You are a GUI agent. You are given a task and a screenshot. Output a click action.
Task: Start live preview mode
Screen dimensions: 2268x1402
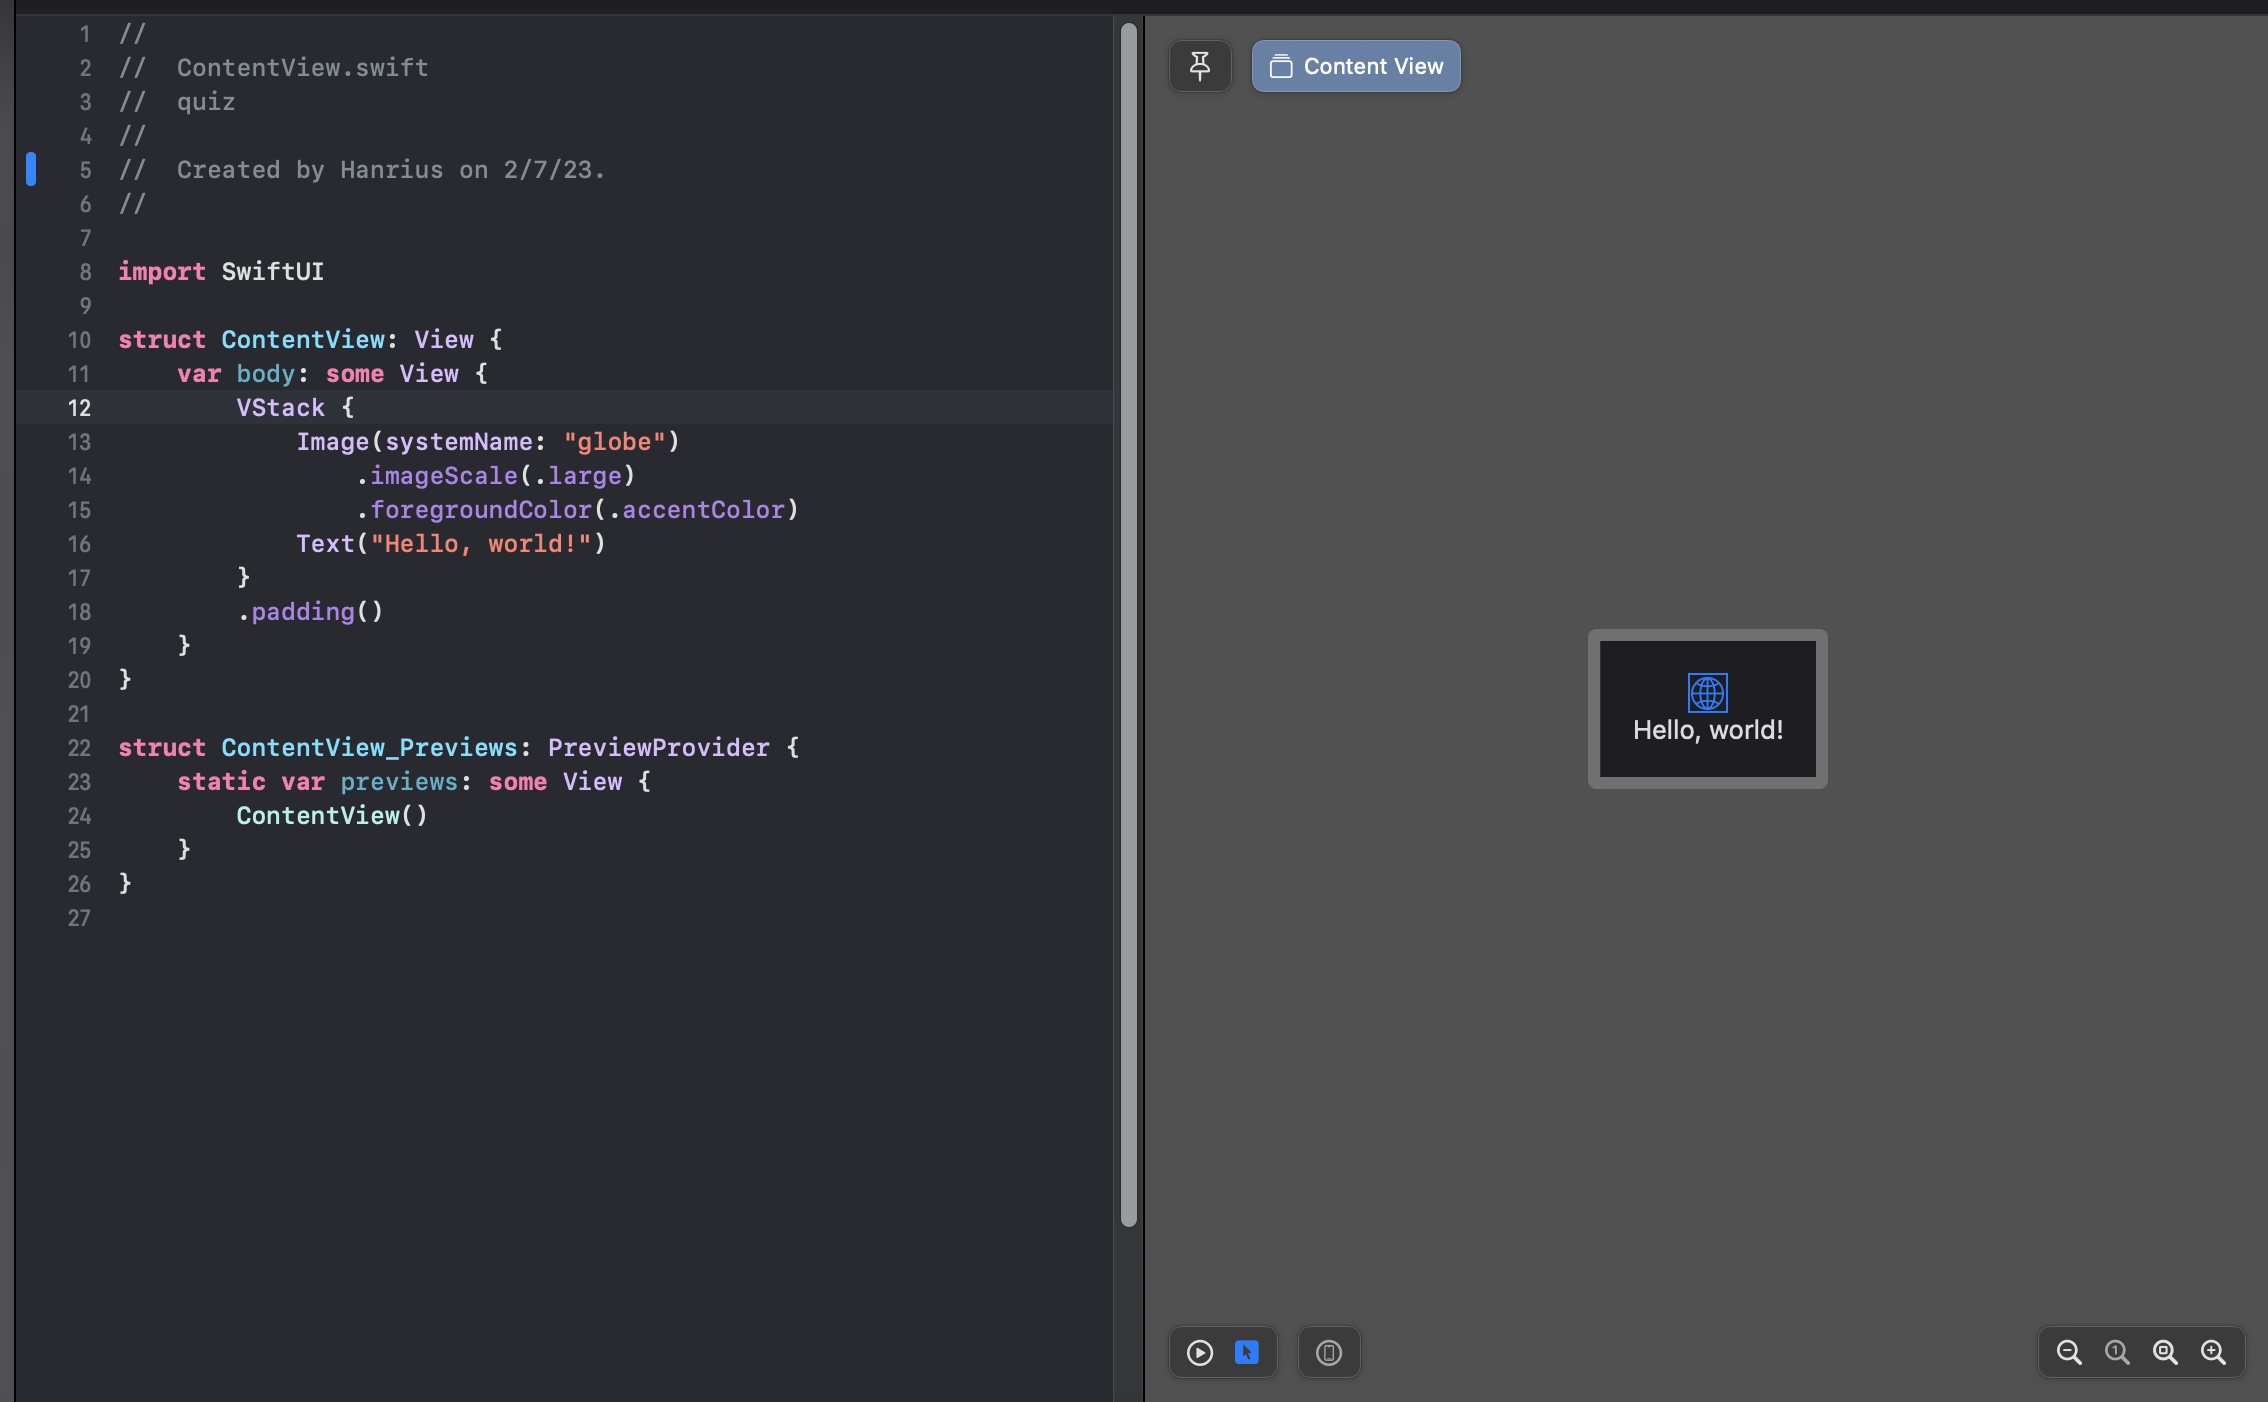coord(1200,1353)
